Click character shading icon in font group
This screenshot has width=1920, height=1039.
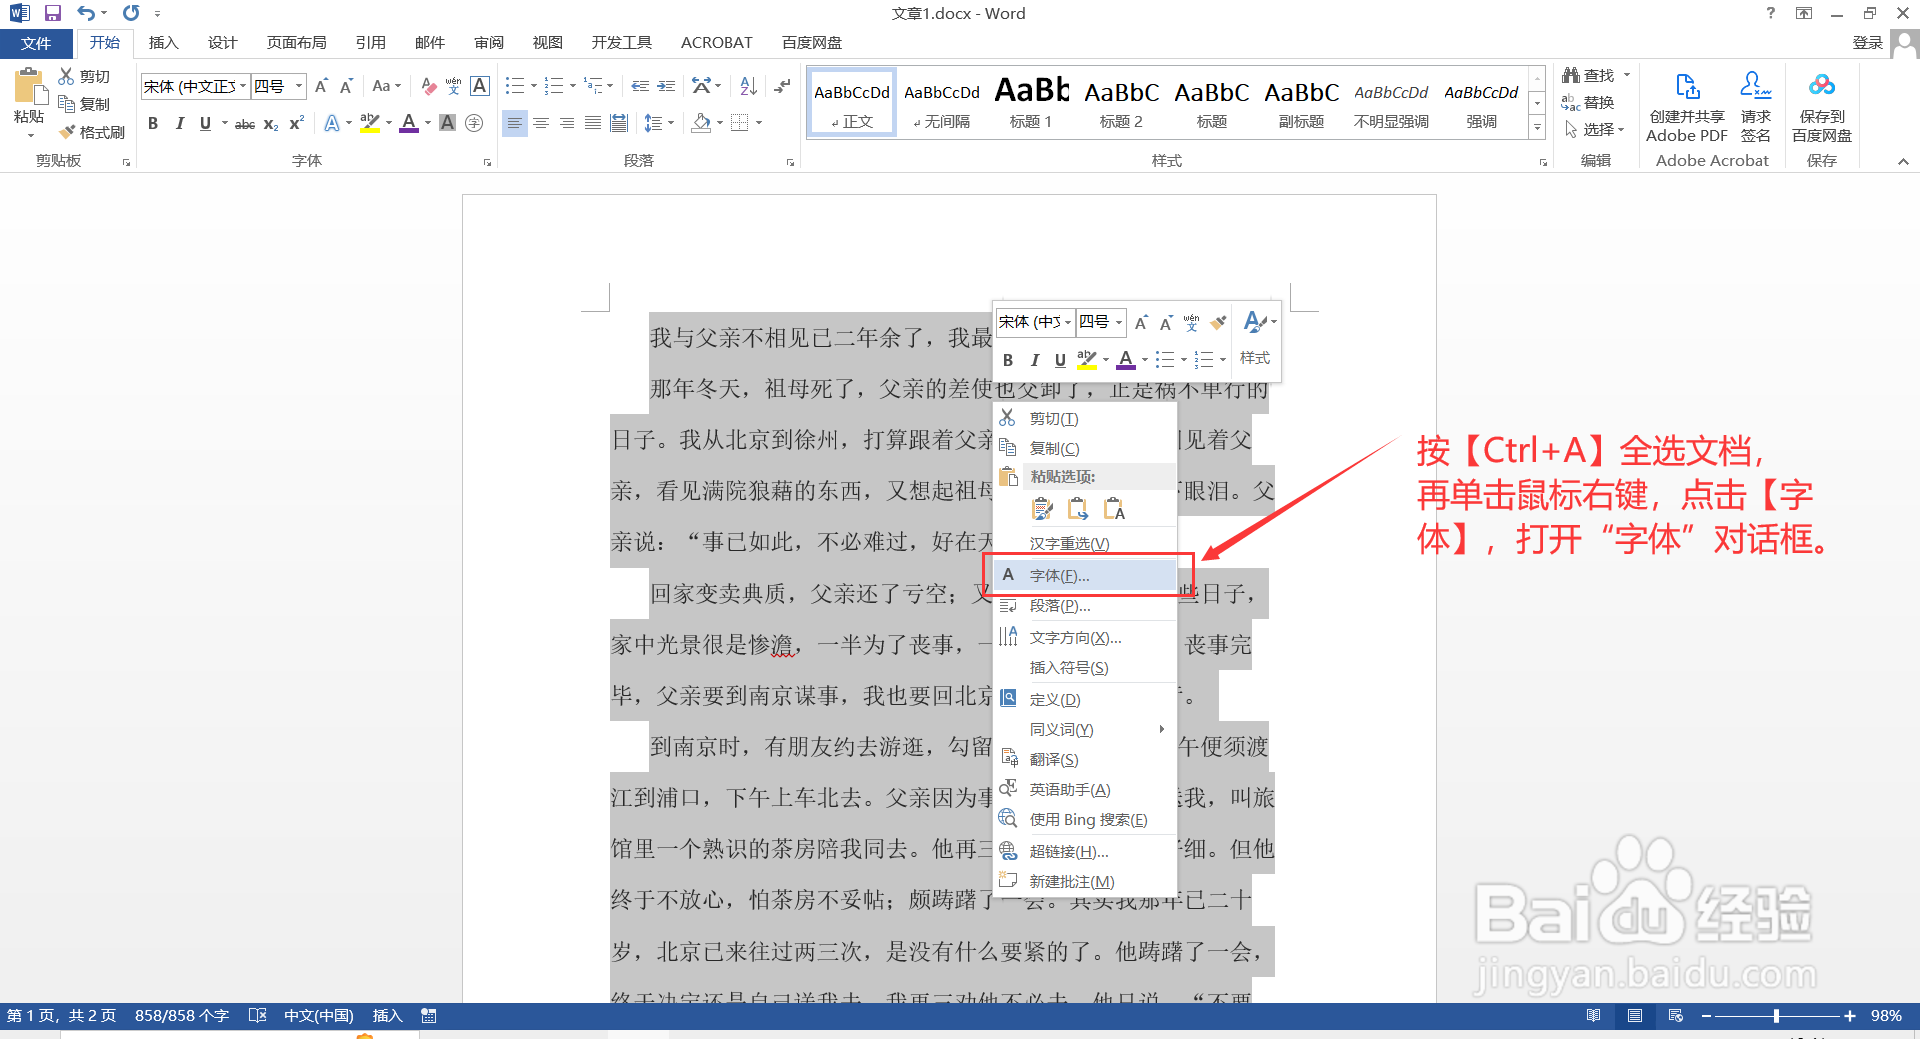[x=448, y=123]
